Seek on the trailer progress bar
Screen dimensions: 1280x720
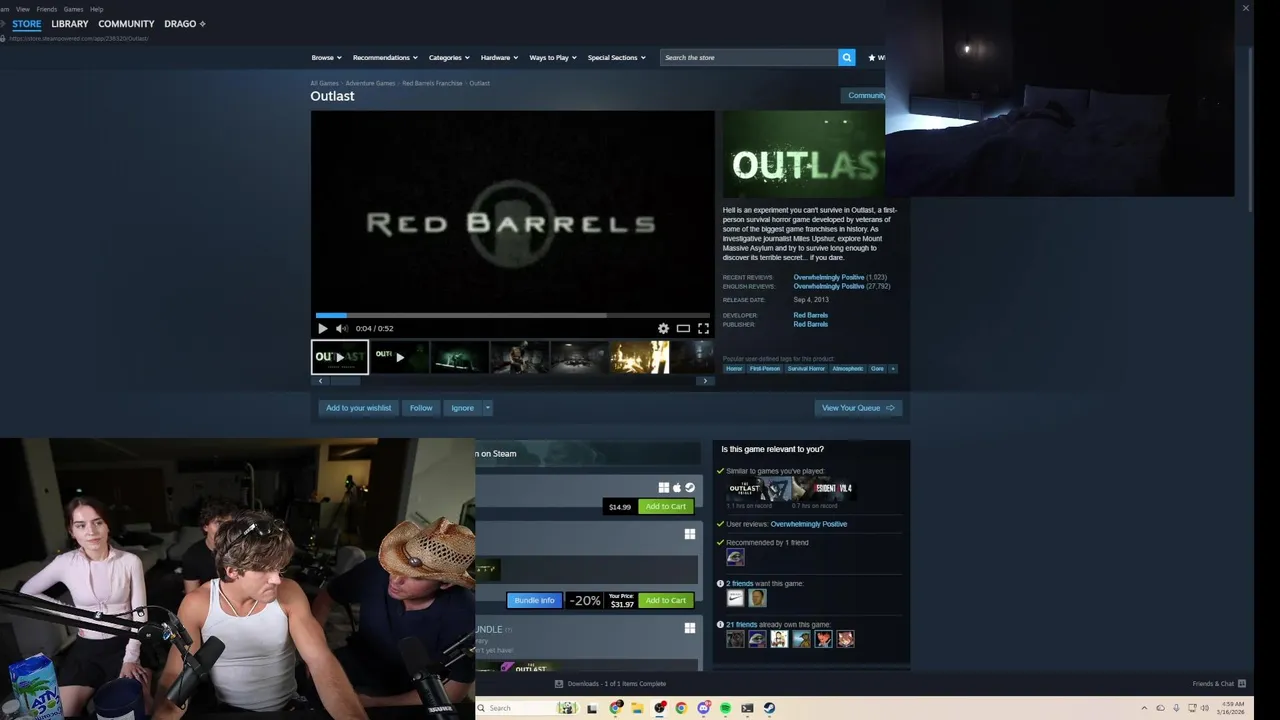coord(512,315)
